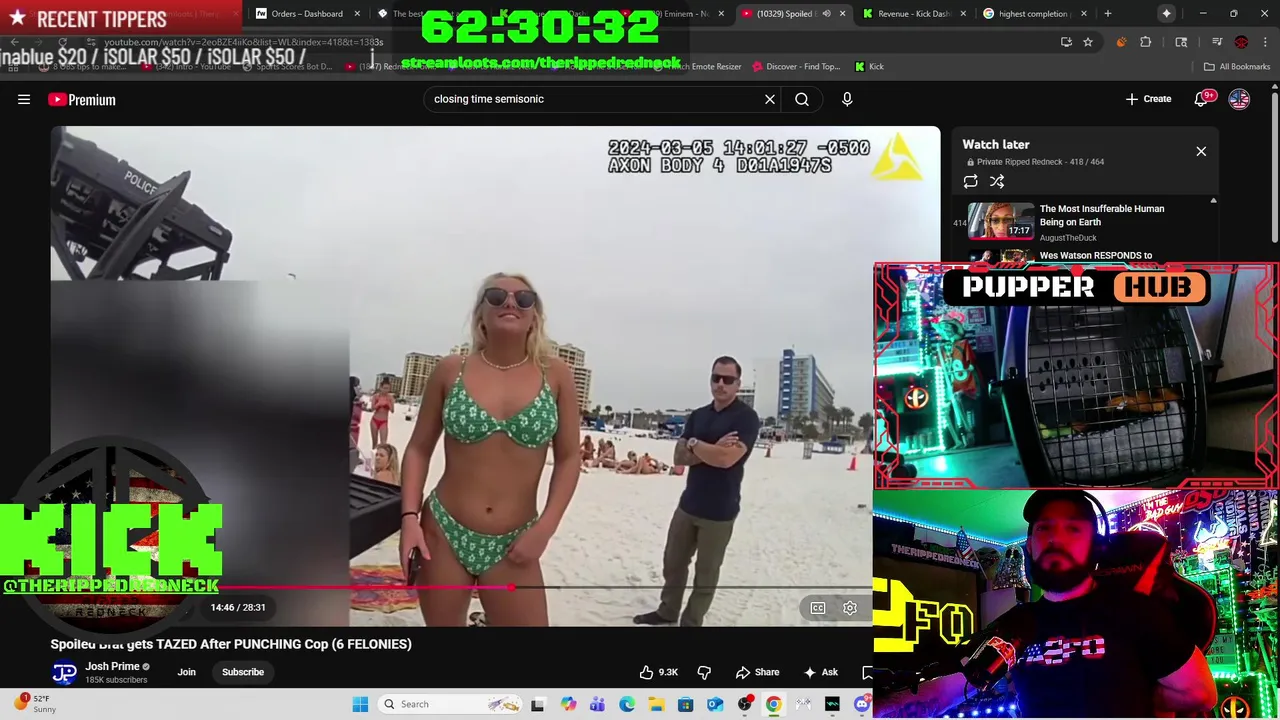Open Discord from the taskbar

click(862, 704)
